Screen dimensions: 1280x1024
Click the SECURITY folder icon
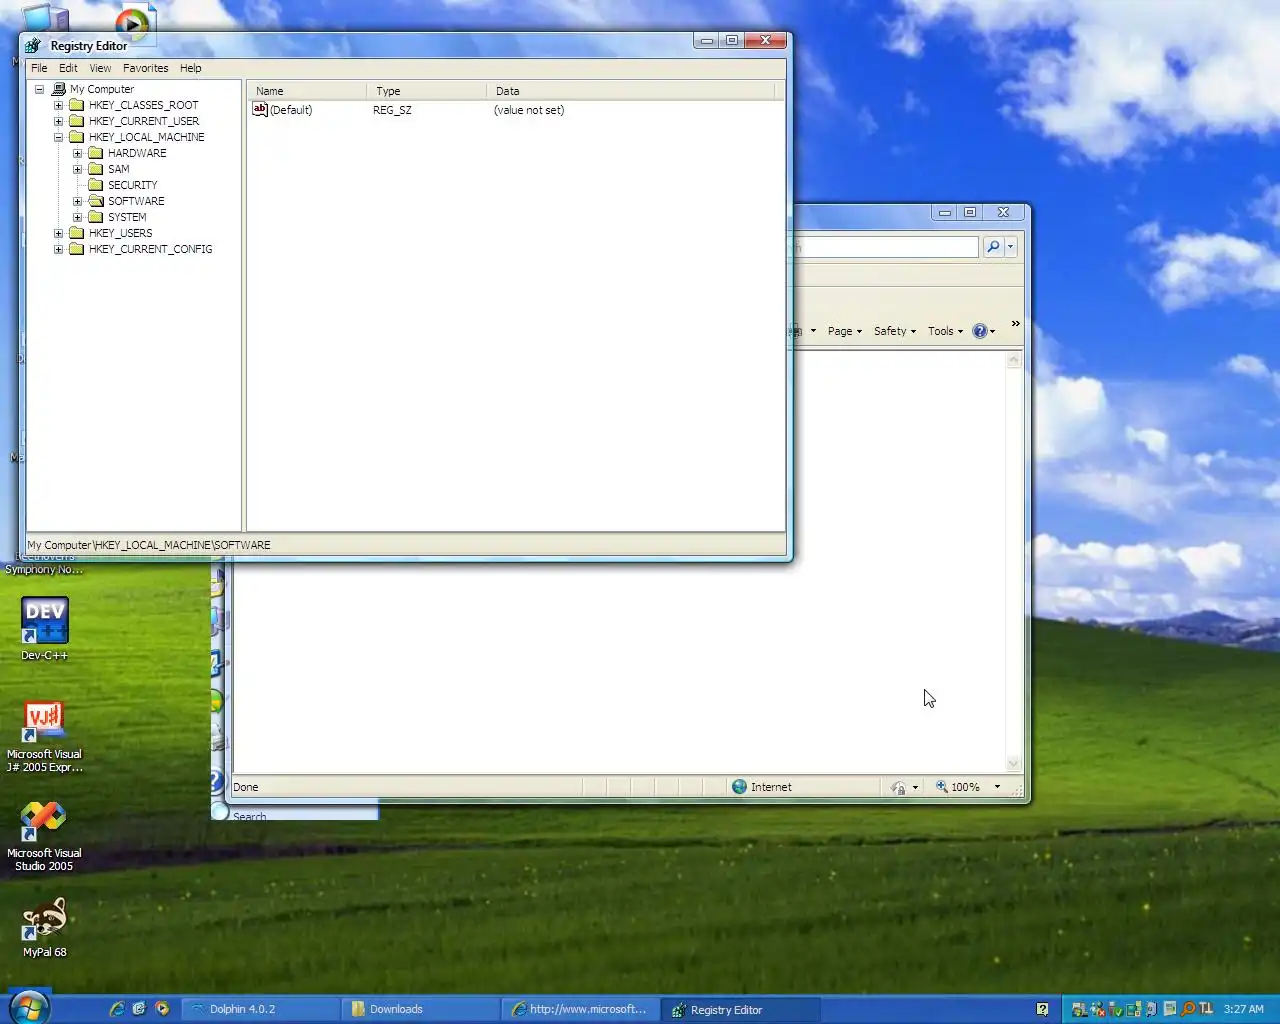[96, 185]
